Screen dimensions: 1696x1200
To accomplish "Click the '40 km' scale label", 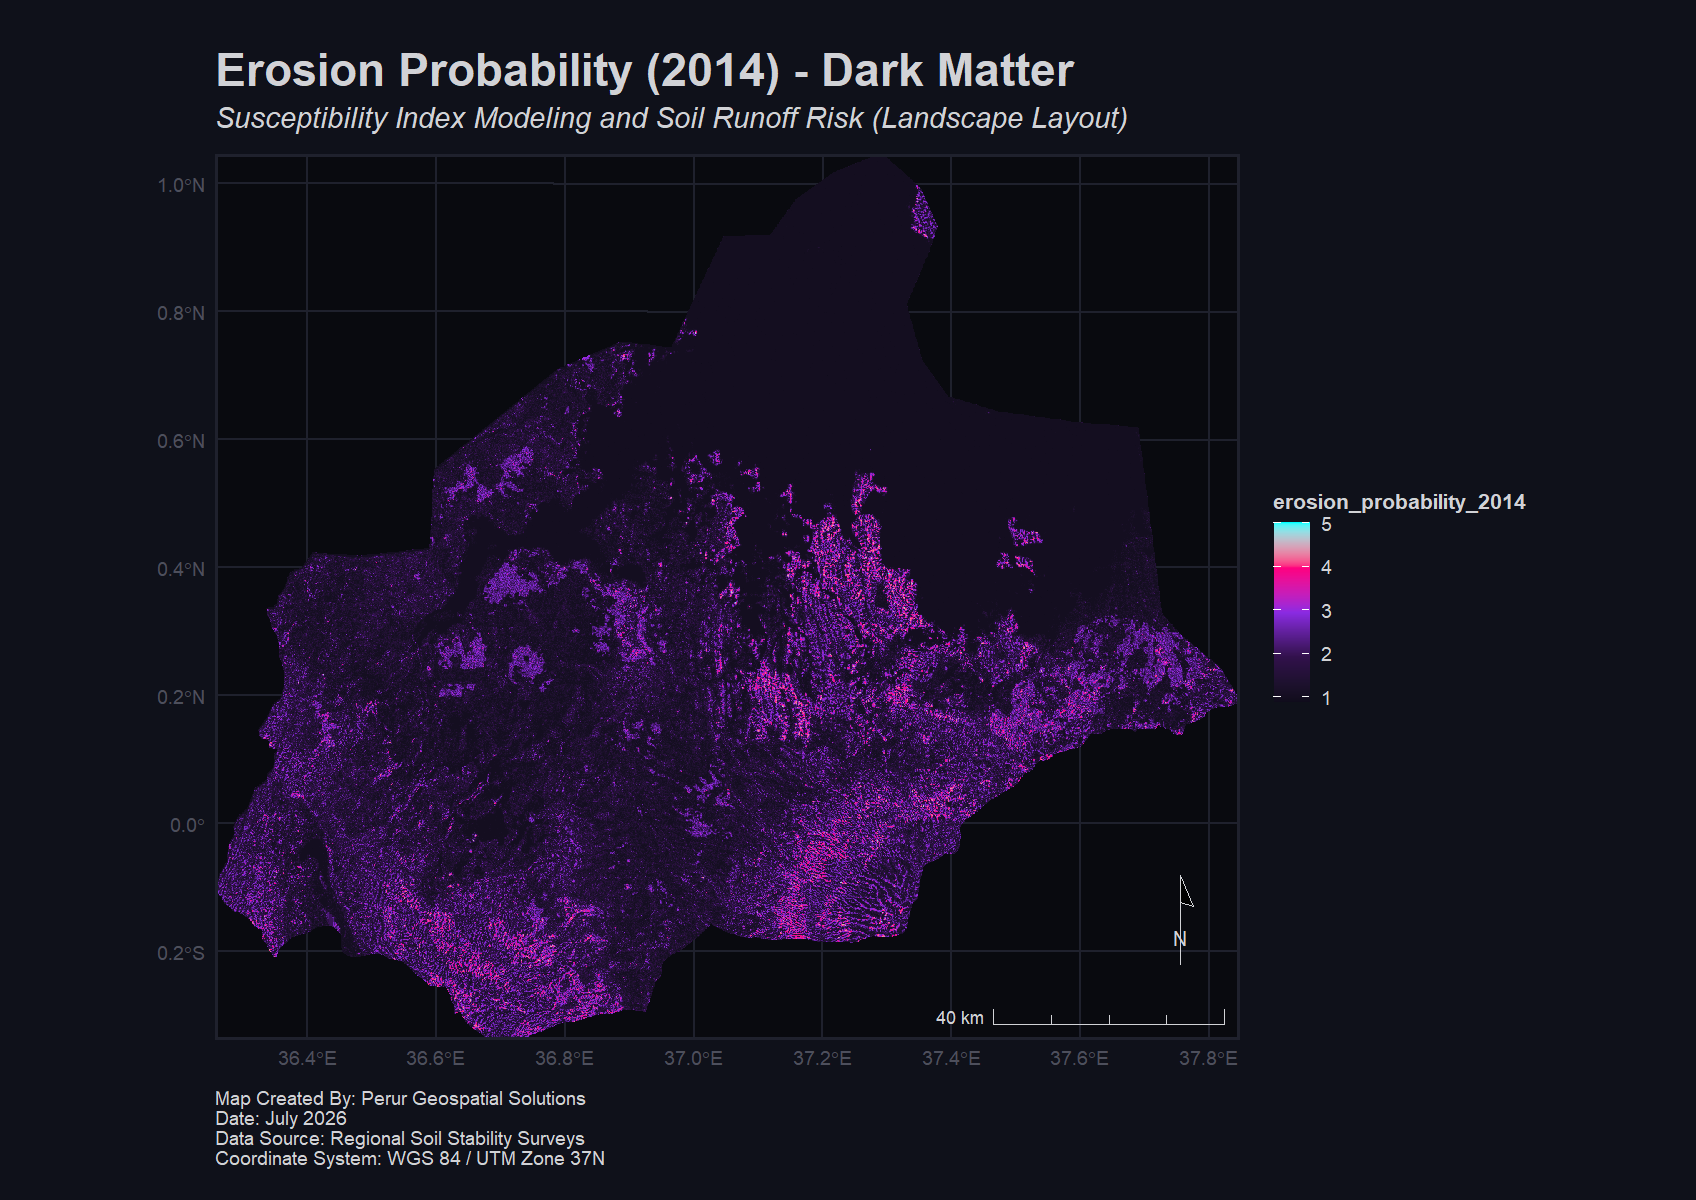I will click(959, 1018).
